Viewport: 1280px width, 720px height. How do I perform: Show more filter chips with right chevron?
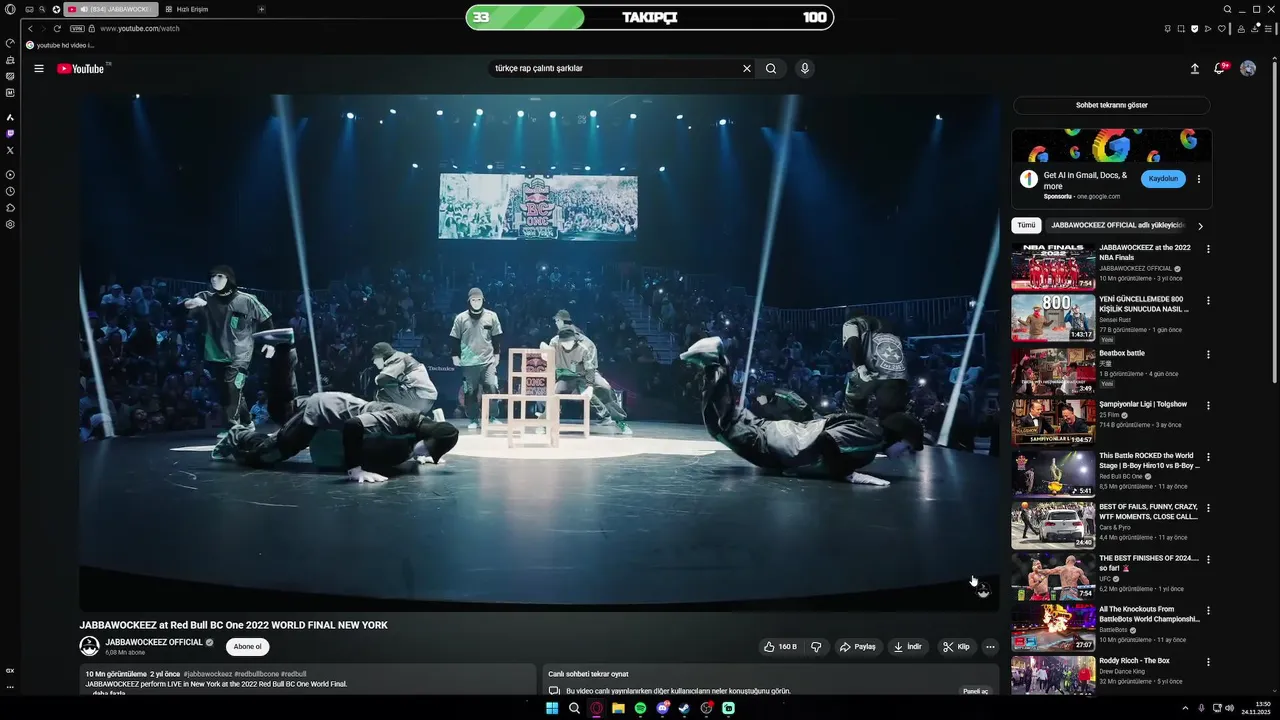pos(1200,226)
